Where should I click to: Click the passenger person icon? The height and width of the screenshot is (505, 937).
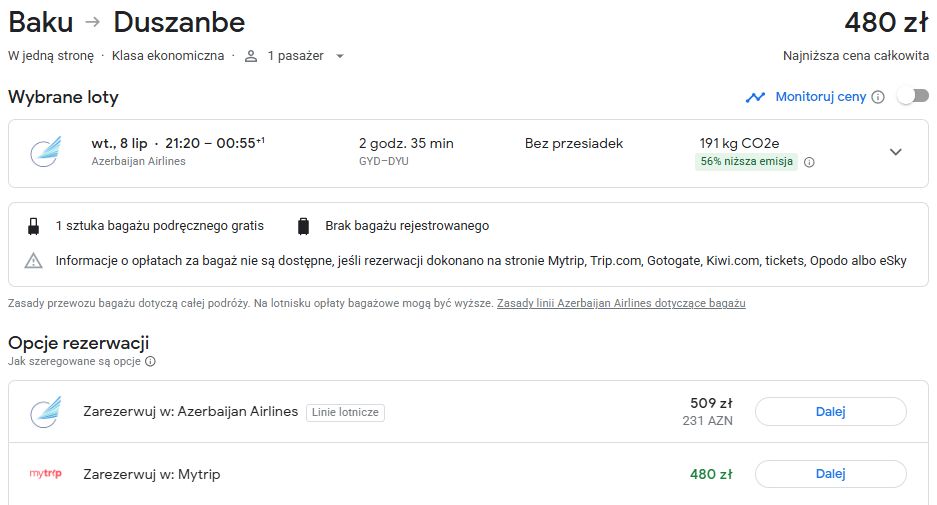[251, 56]
